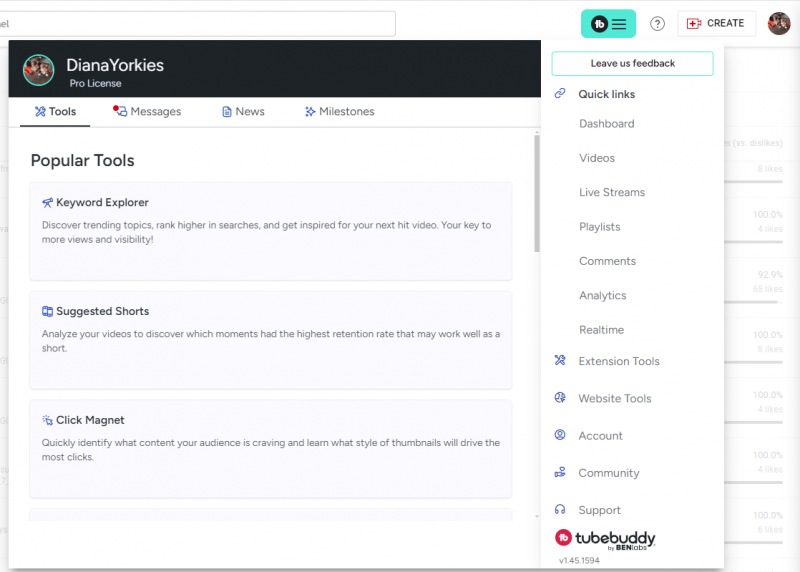Click the Leave us feedback button
The image size is (800, 572).
point(632,63)
